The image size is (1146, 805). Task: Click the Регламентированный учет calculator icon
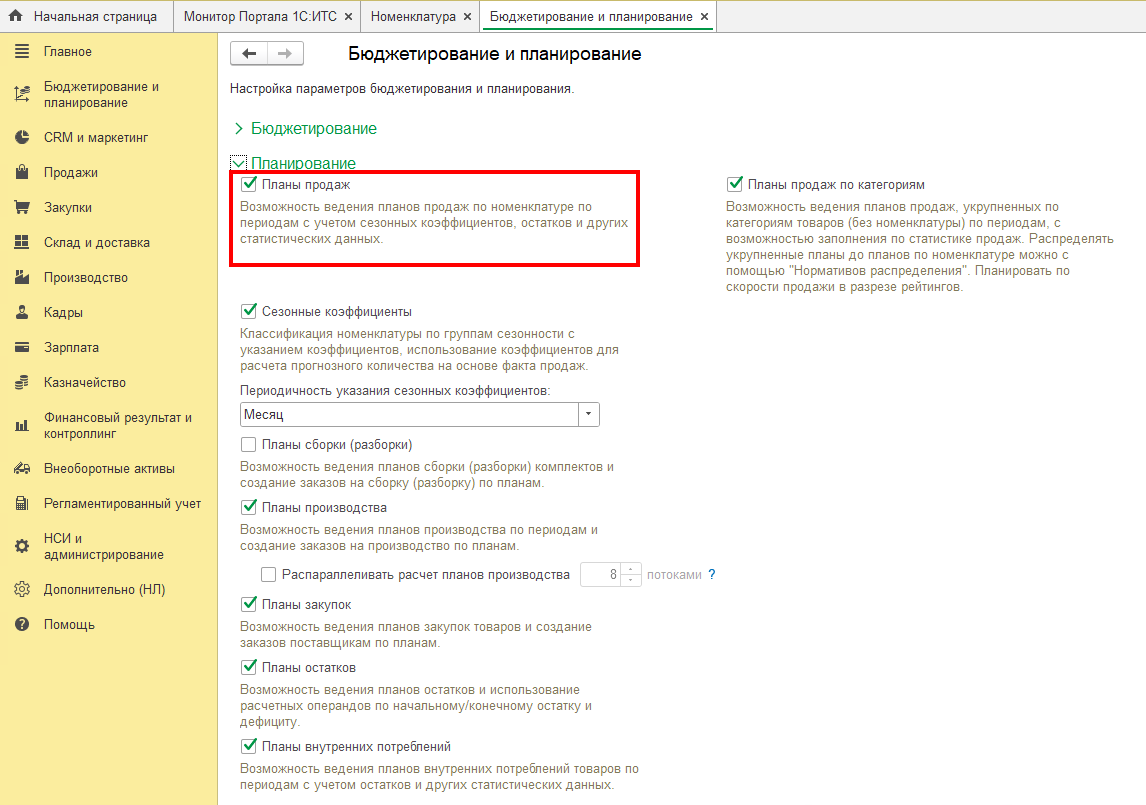tap(22, 503)
